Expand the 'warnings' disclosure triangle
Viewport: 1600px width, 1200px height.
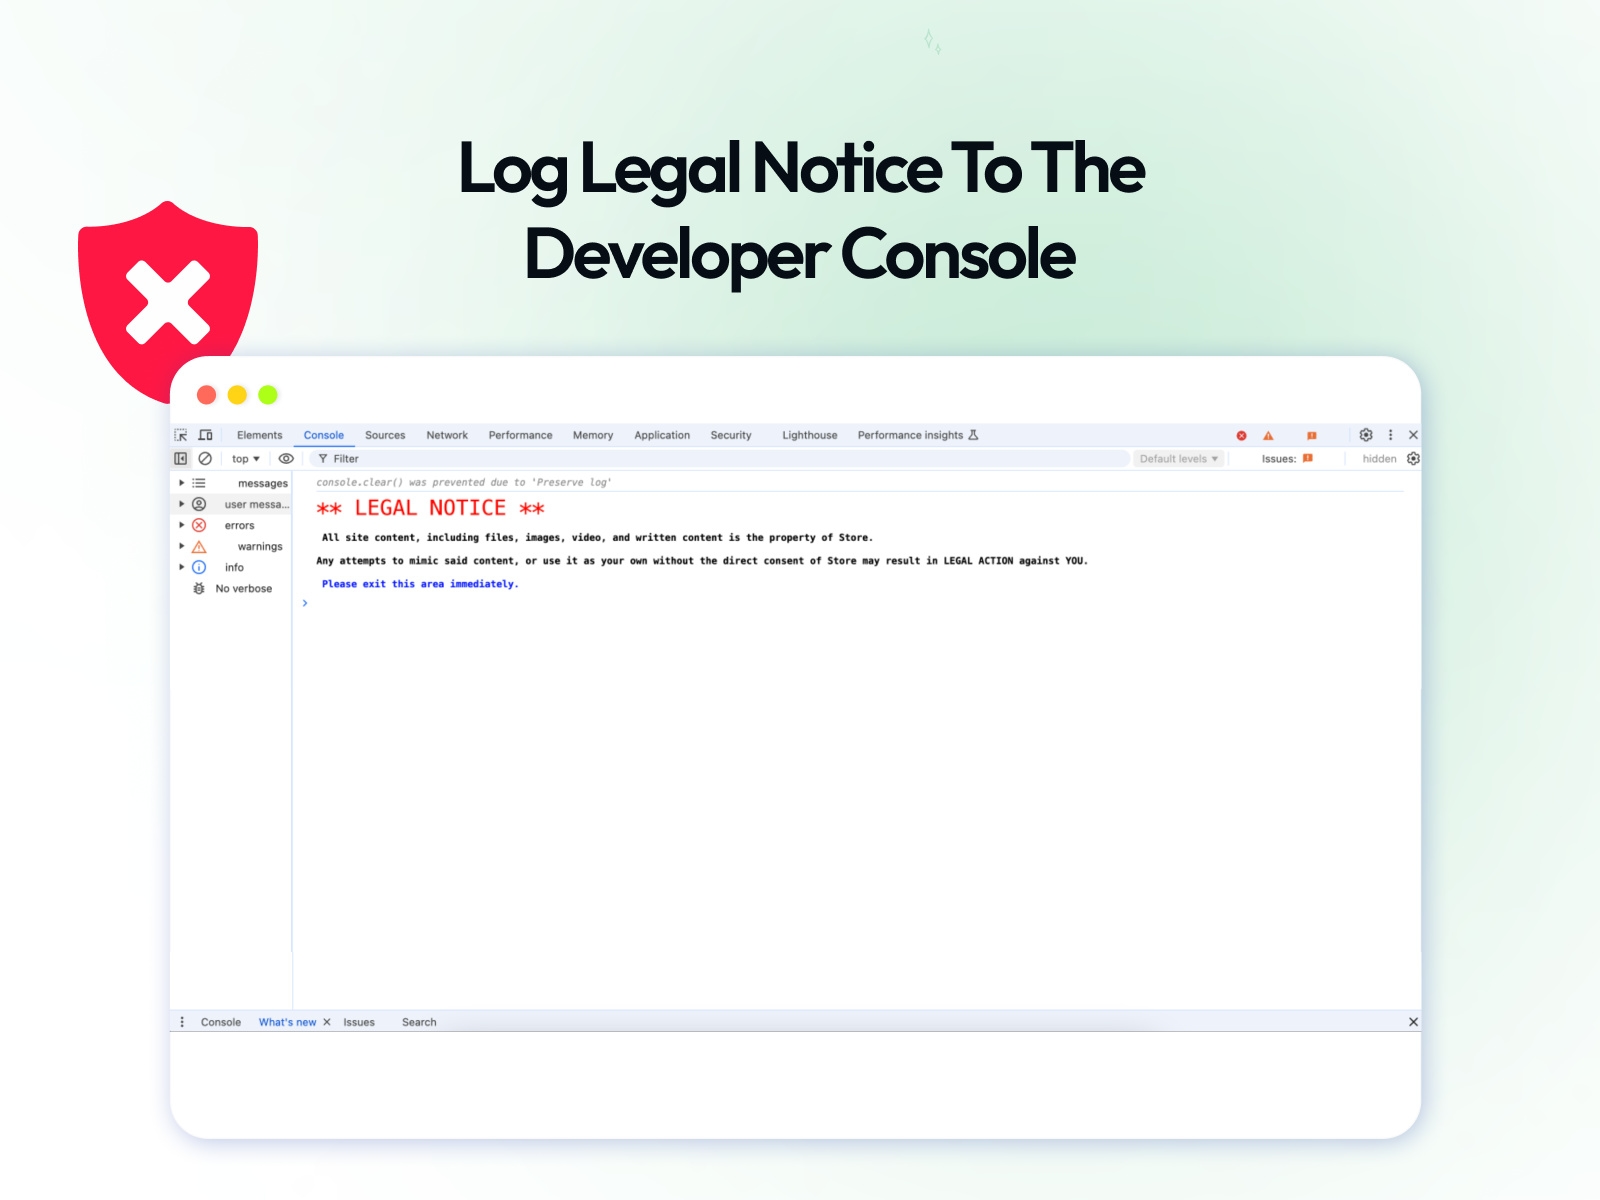(x=181, y=545)
